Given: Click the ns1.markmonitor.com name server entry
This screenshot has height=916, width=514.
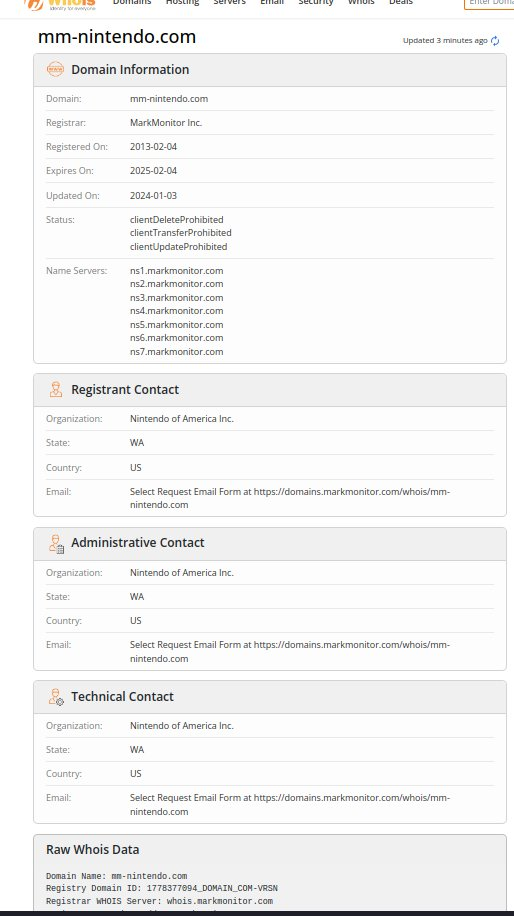Looking at the screenshot, I should 176,270.
